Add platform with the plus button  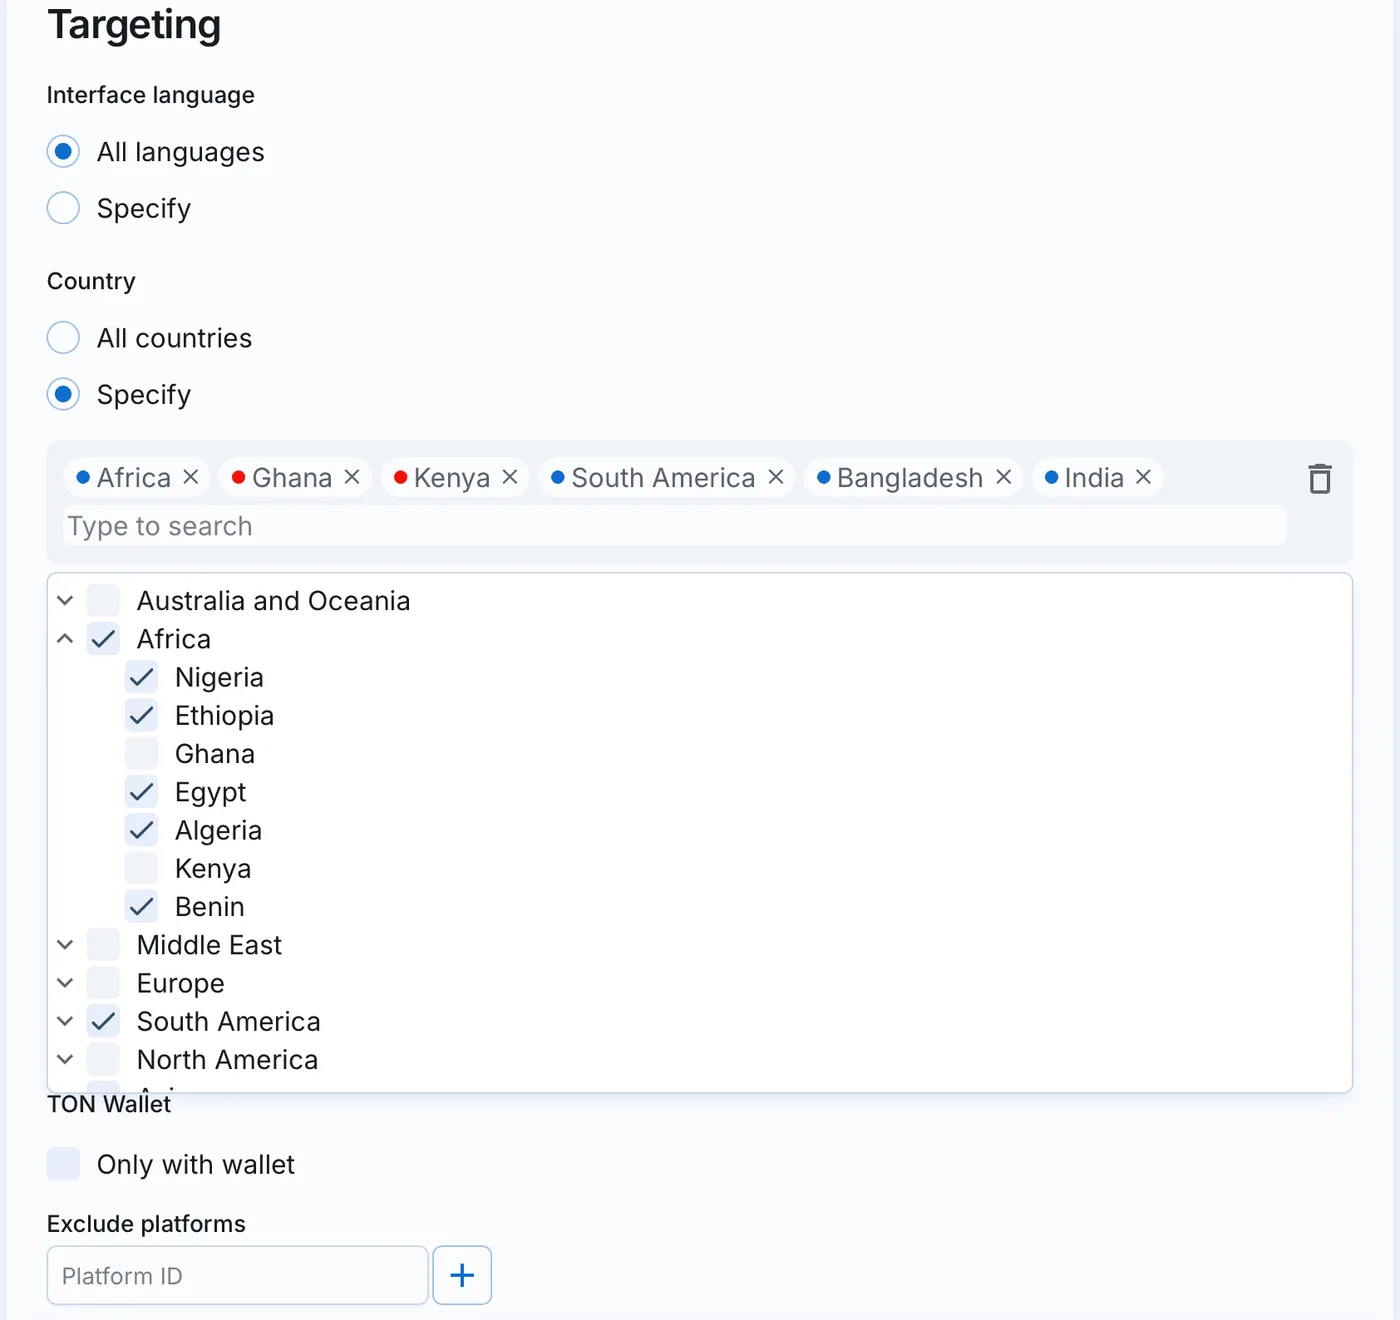(462, 1275)
